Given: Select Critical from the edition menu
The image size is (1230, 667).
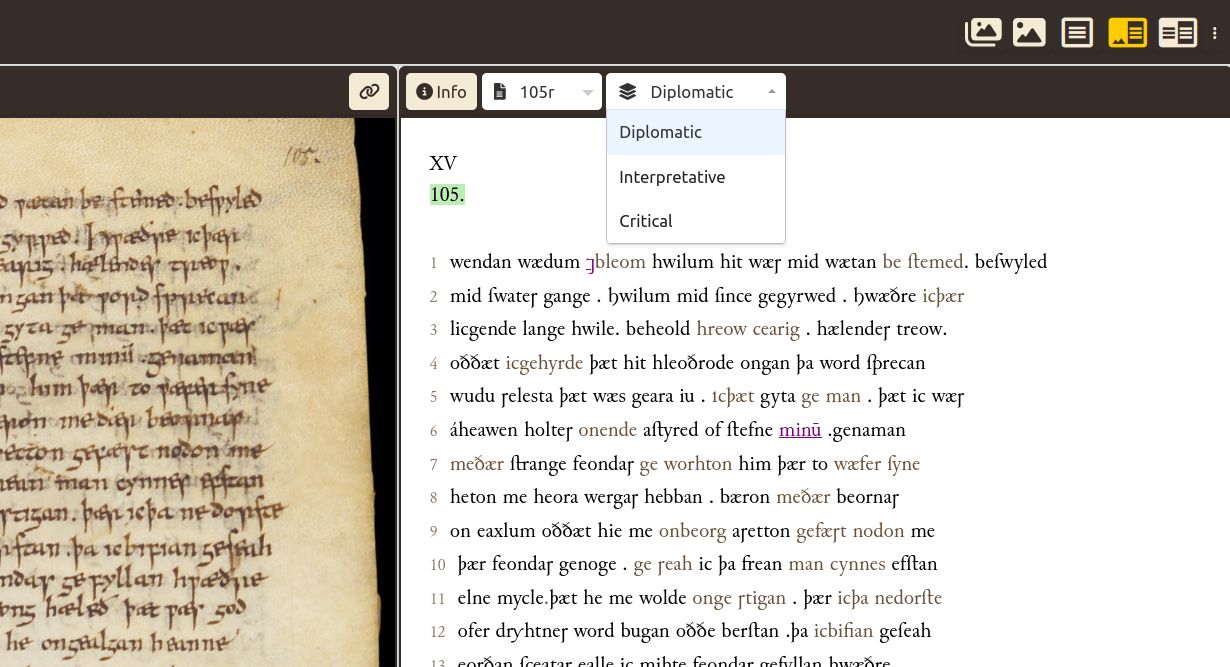Looking at the screenshot, I should click(646, 221).
